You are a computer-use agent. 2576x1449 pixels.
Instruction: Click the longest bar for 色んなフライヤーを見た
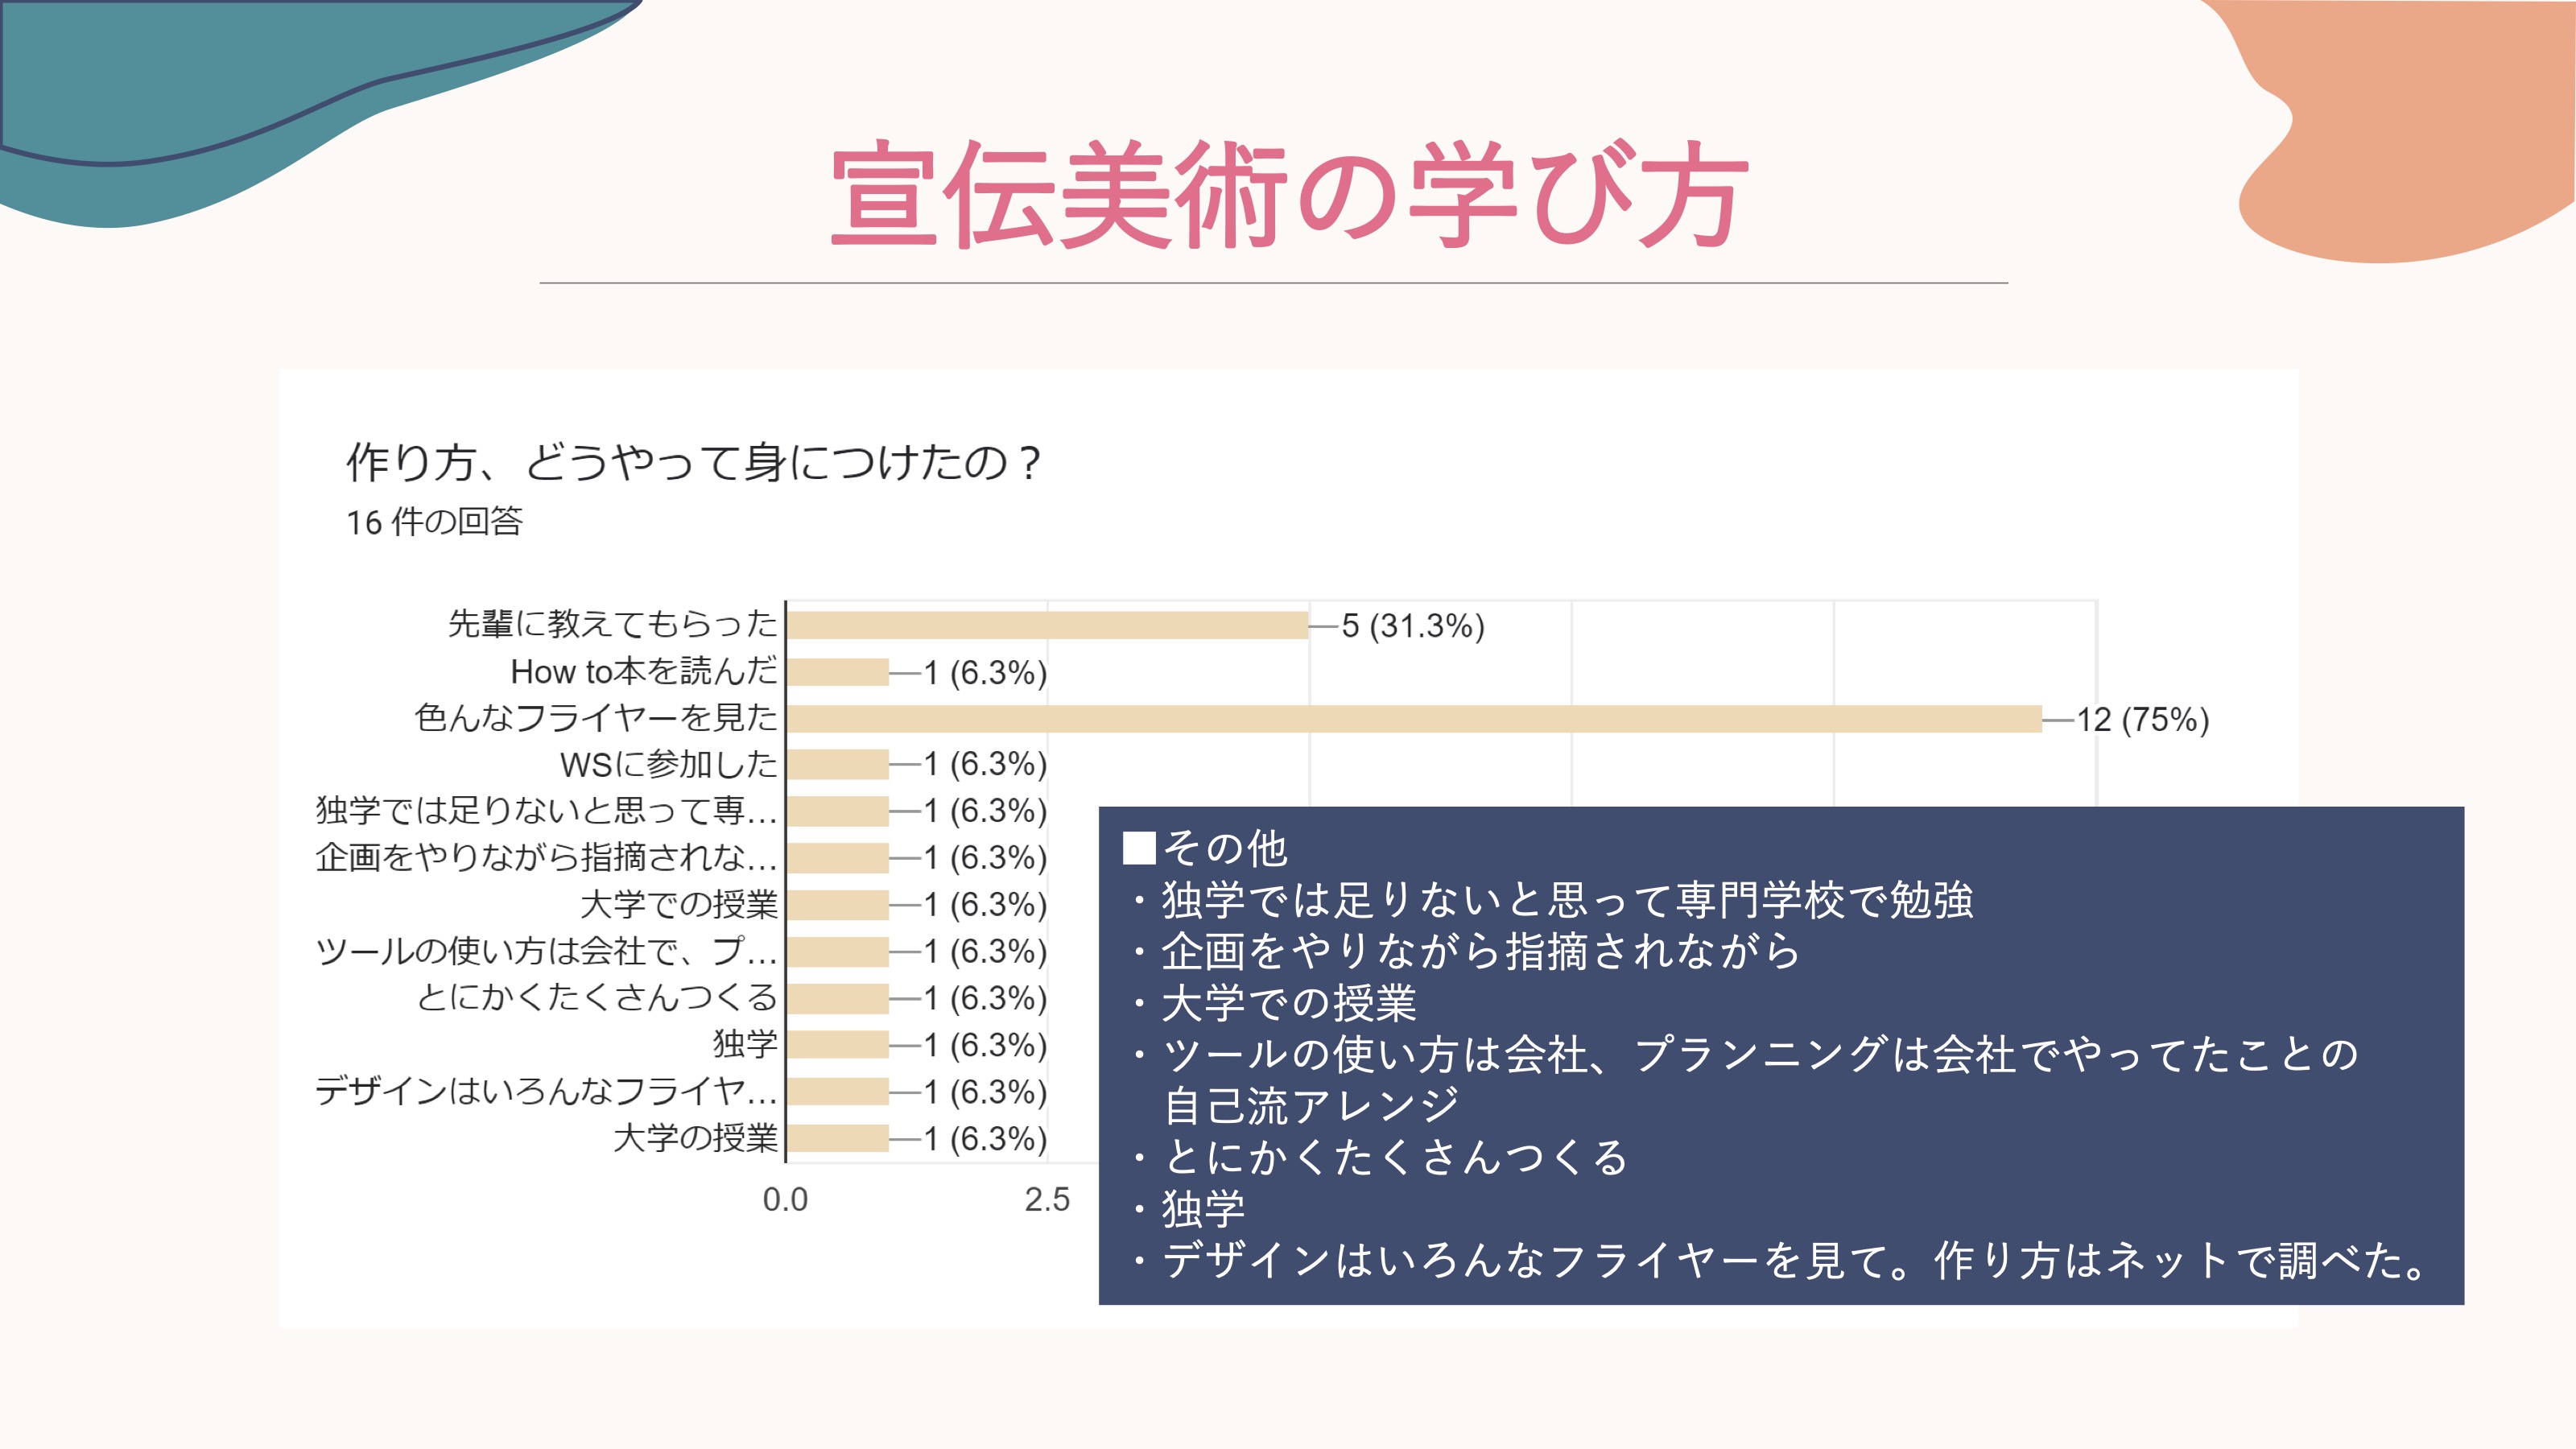pyautogui.click(x=1414, y=719)
